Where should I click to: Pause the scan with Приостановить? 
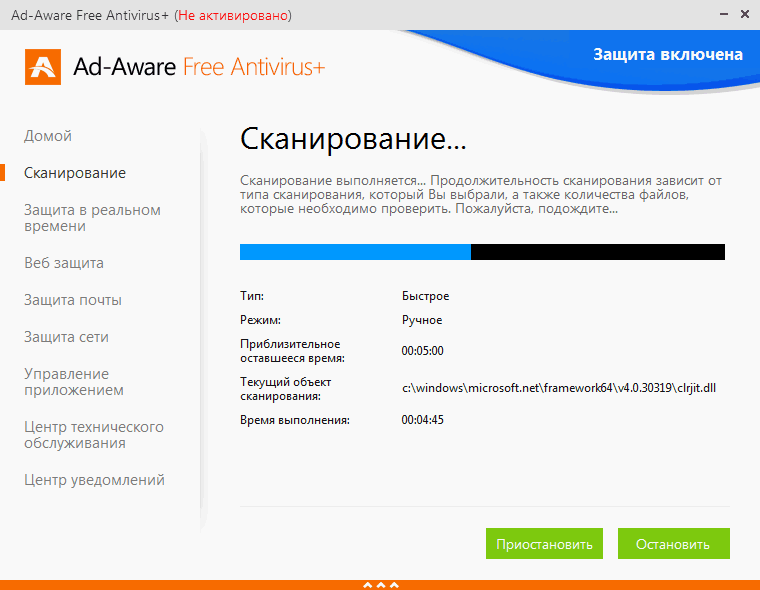point(544,543)
